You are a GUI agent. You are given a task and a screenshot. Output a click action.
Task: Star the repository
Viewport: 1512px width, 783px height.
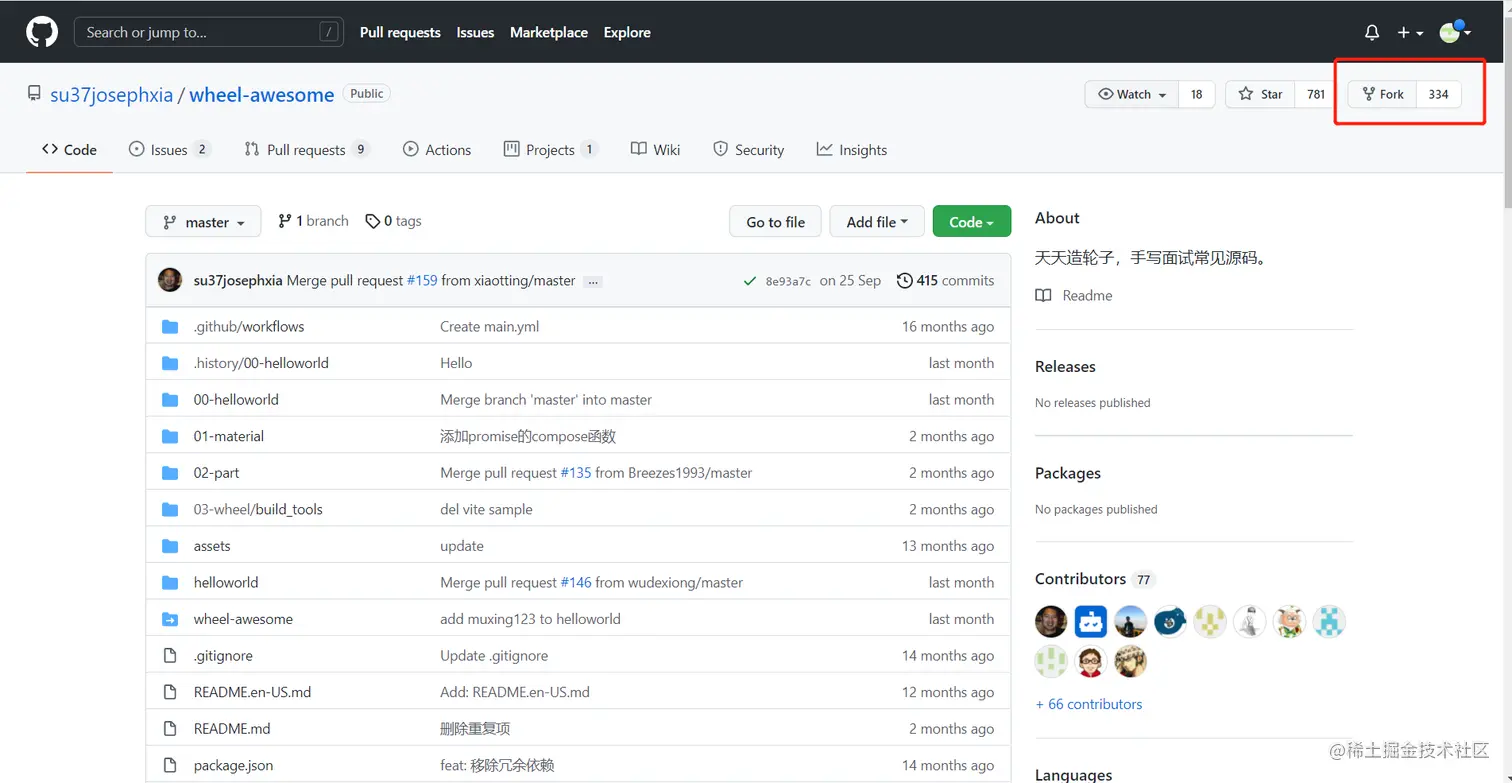(x=1260, y=94)
